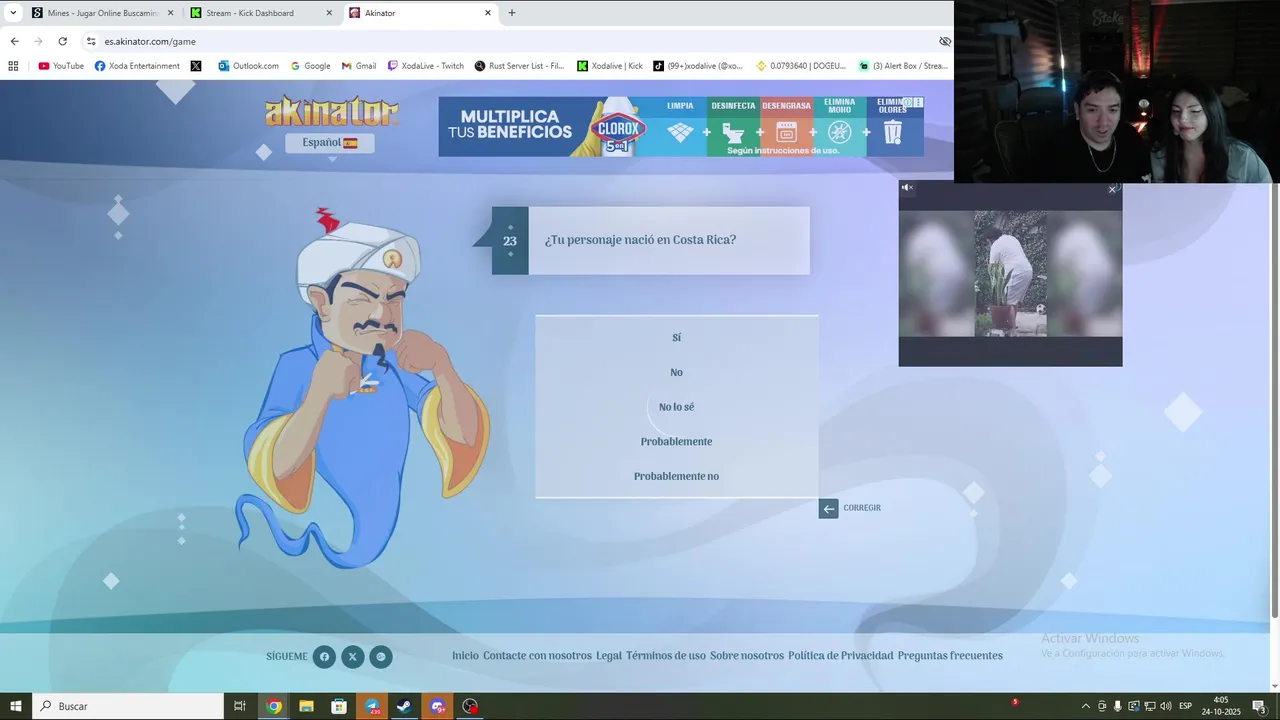
Task: Go back in browser history
Action: coord(14,41)
